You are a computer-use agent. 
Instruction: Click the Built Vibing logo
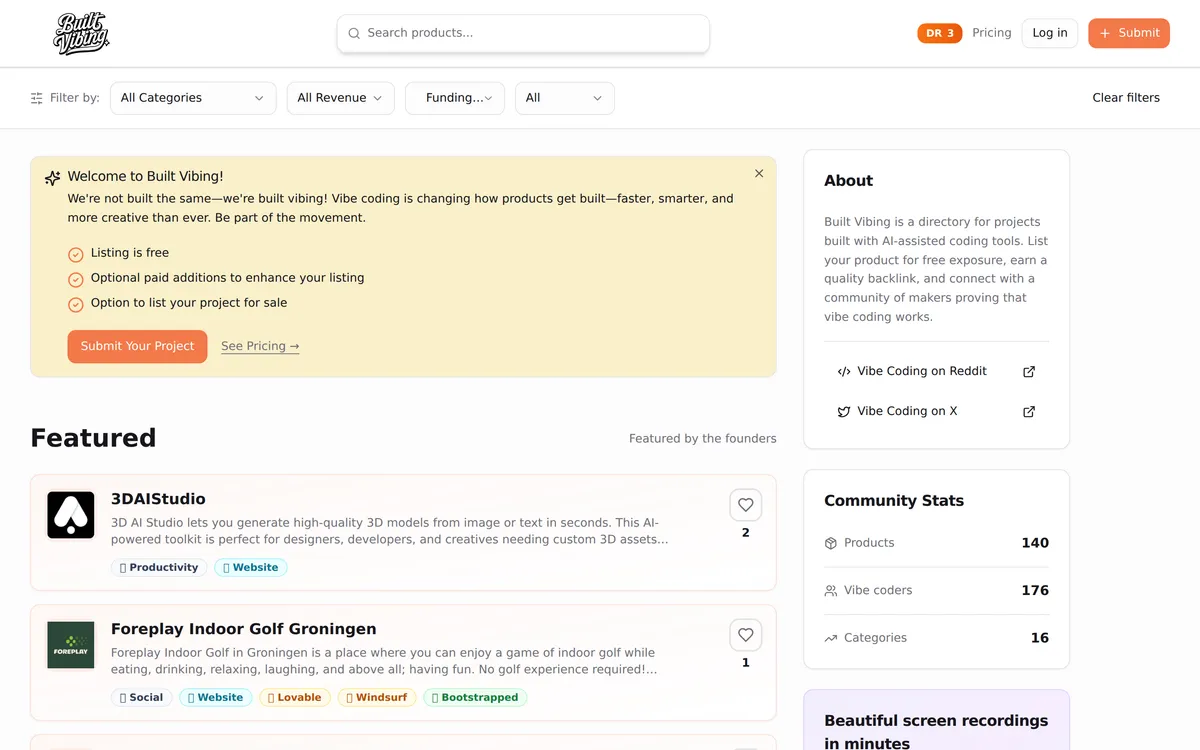pyautogui.click(x=81, y=33)
